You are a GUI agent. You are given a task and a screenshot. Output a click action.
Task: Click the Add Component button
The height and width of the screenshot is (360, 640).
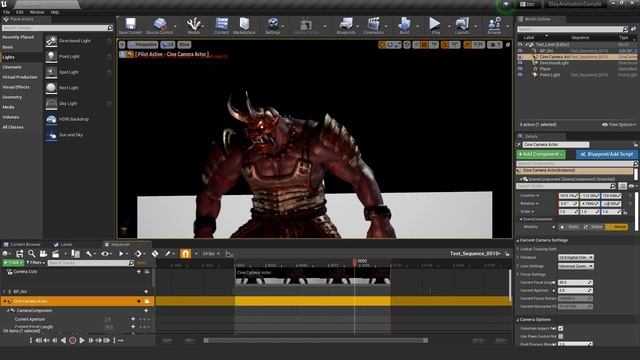coord(540,154)
